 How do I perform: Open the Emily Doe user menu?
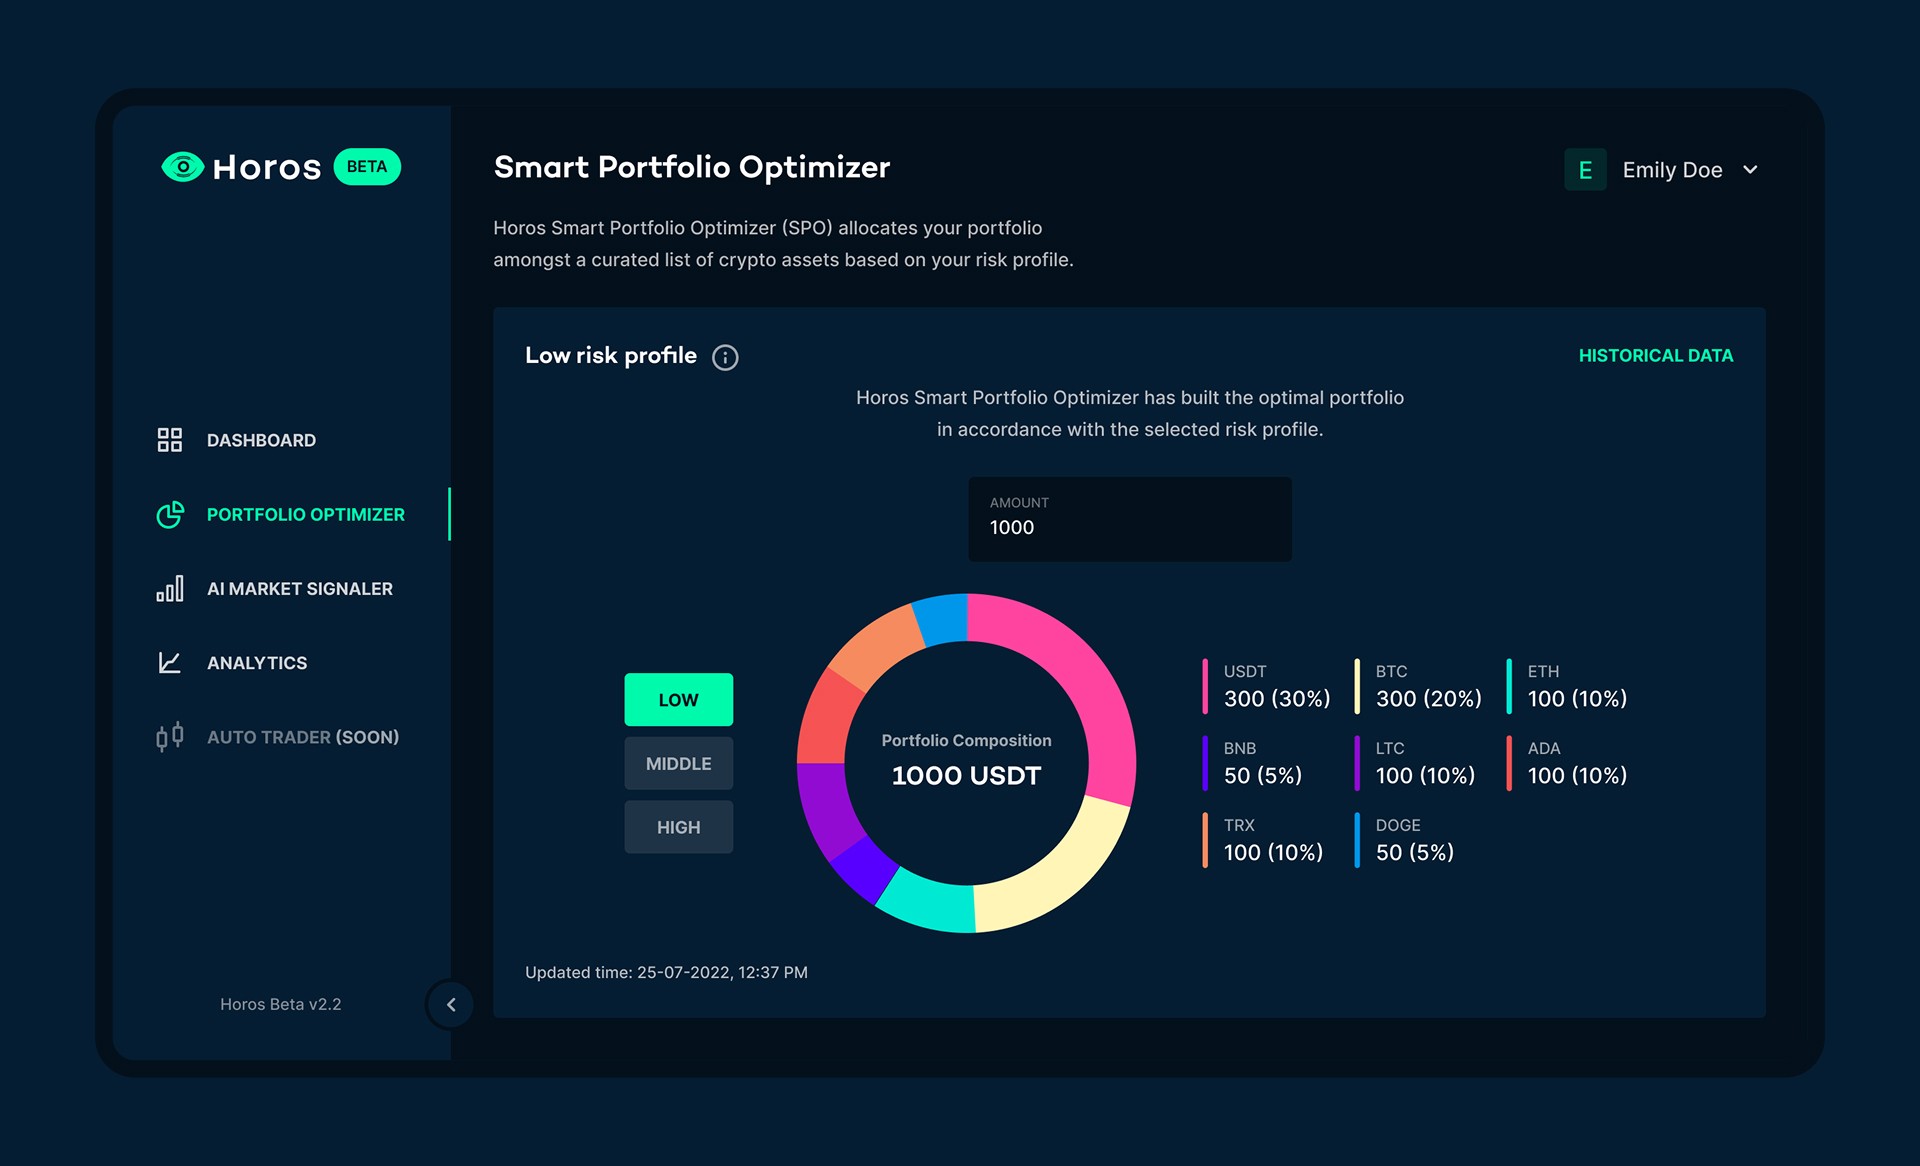coord(1672,170)
